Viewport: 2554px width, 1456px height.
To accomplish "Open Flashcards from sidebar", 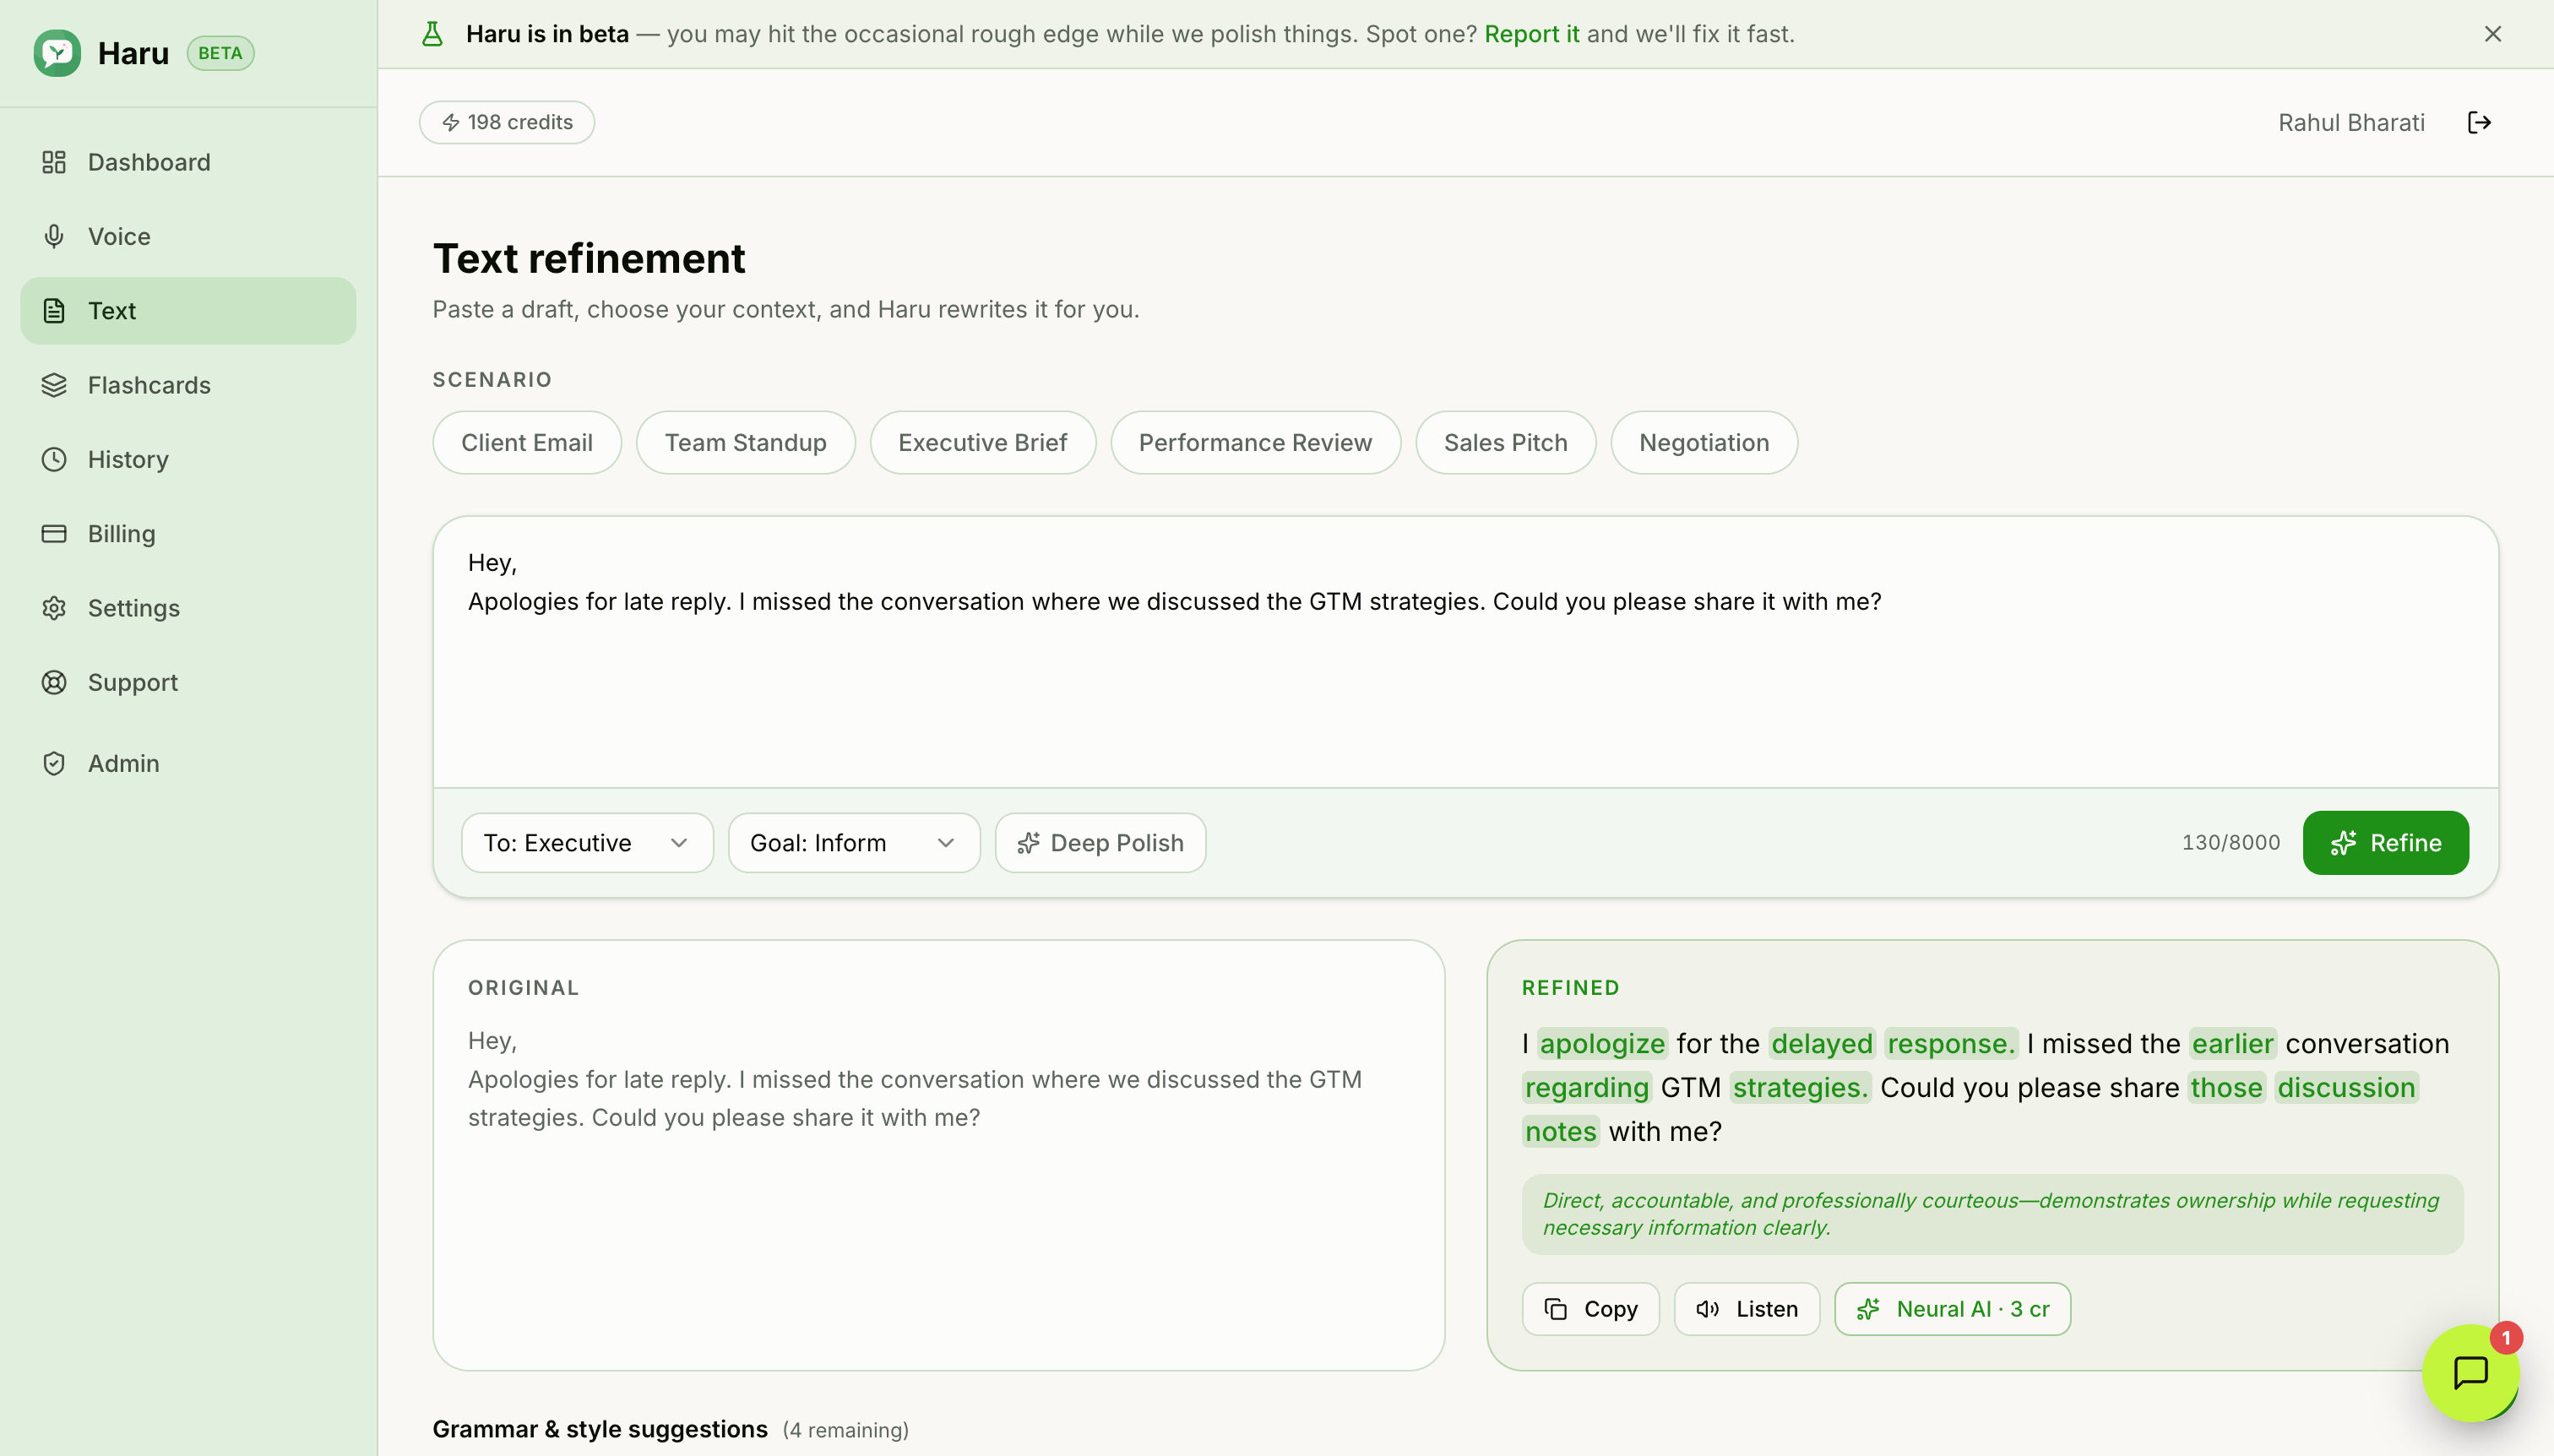I will [188, 385].
